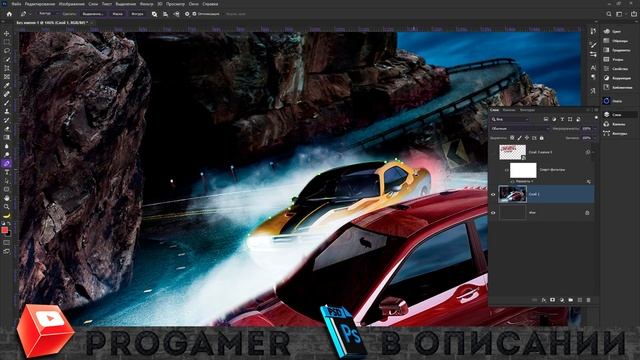Screen dimensions: 640x360
Task: Click the Маска button in options bar
Action: click(x=117, y=14)
